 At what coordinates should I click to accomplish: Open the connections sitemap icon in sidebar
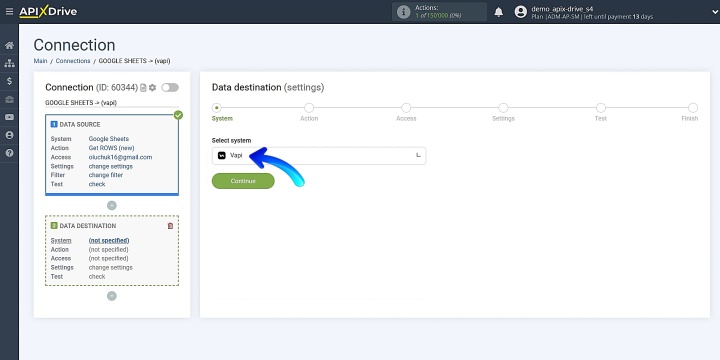click(x=9, y=63)
